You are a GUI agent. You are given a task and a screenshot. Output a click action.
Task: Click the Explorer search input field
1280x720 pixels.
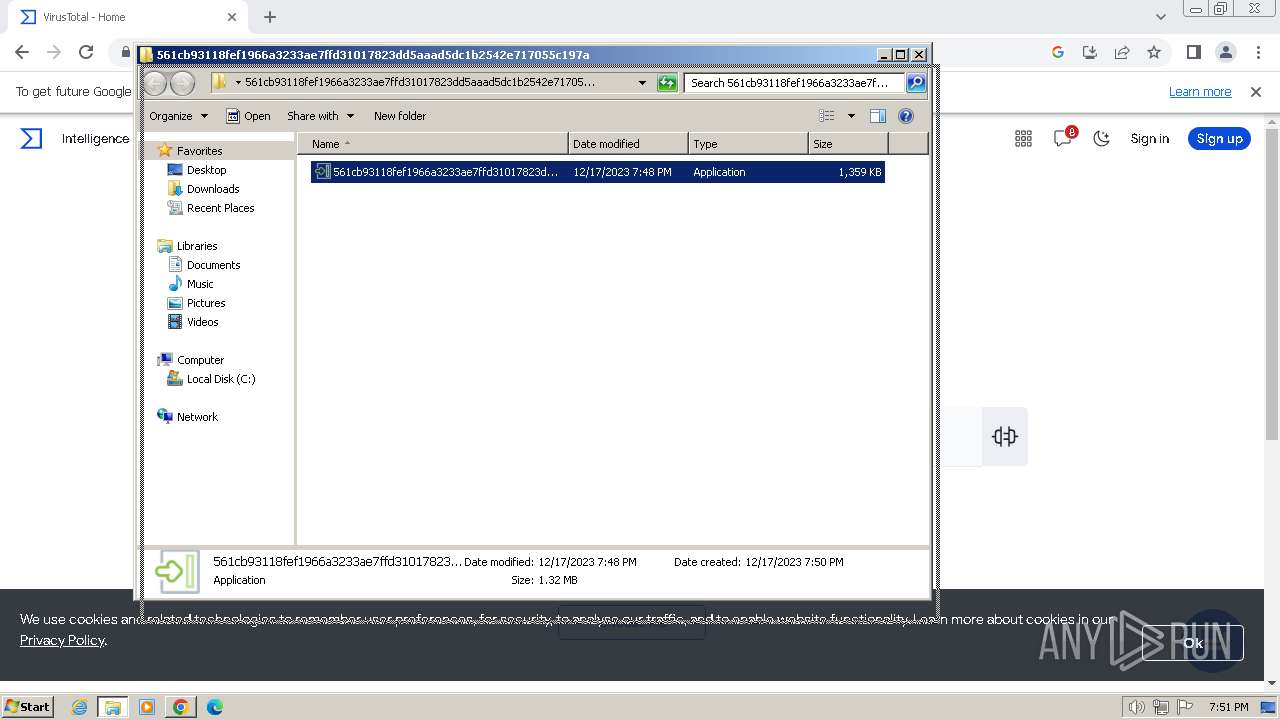click(795, 83)
